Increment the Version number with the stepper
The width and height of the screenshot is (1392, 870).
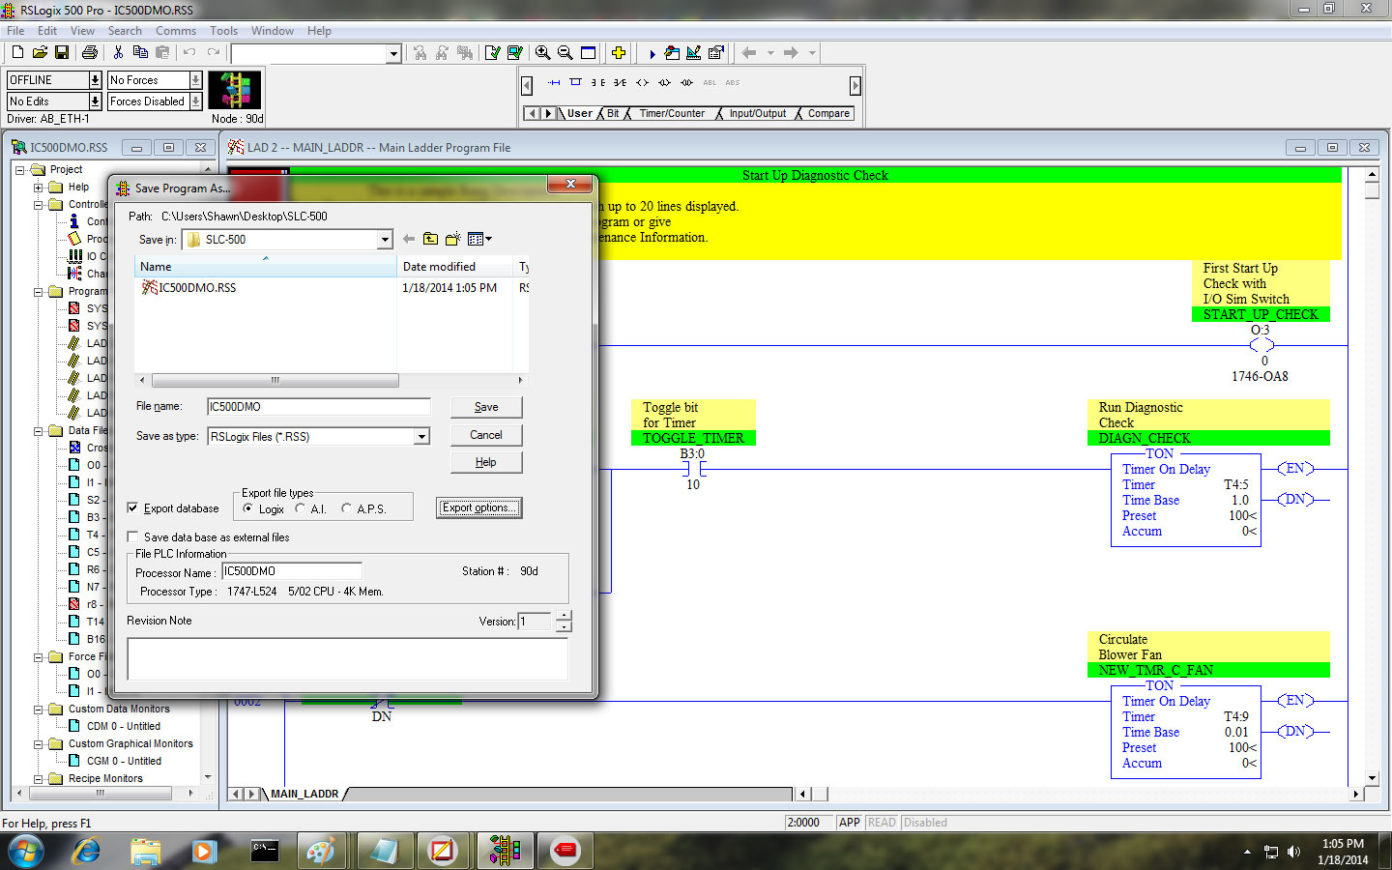tap(562, 617)
